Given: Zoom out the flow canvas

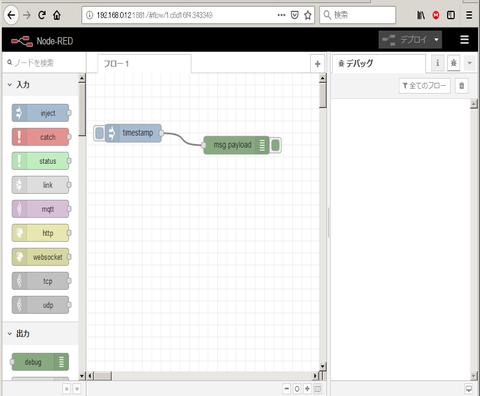Looking at the screenshot, I should click(x=287, y=389).
